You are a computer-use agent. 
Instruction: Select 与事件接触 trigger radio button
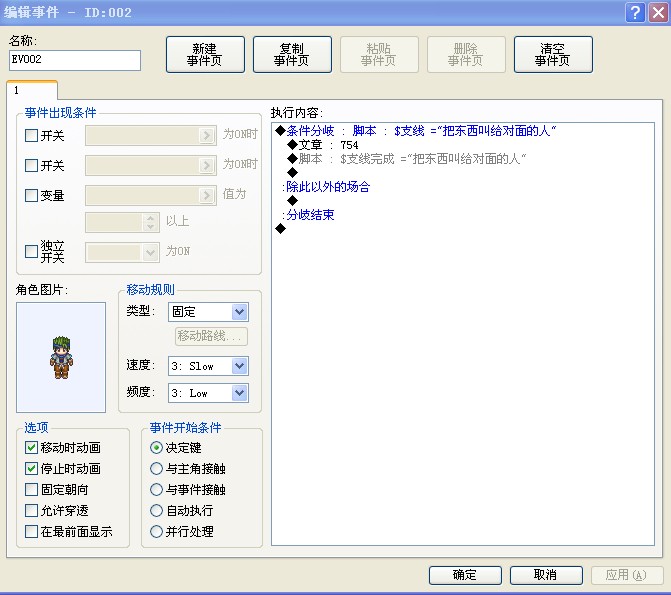(x=157, y=489)
